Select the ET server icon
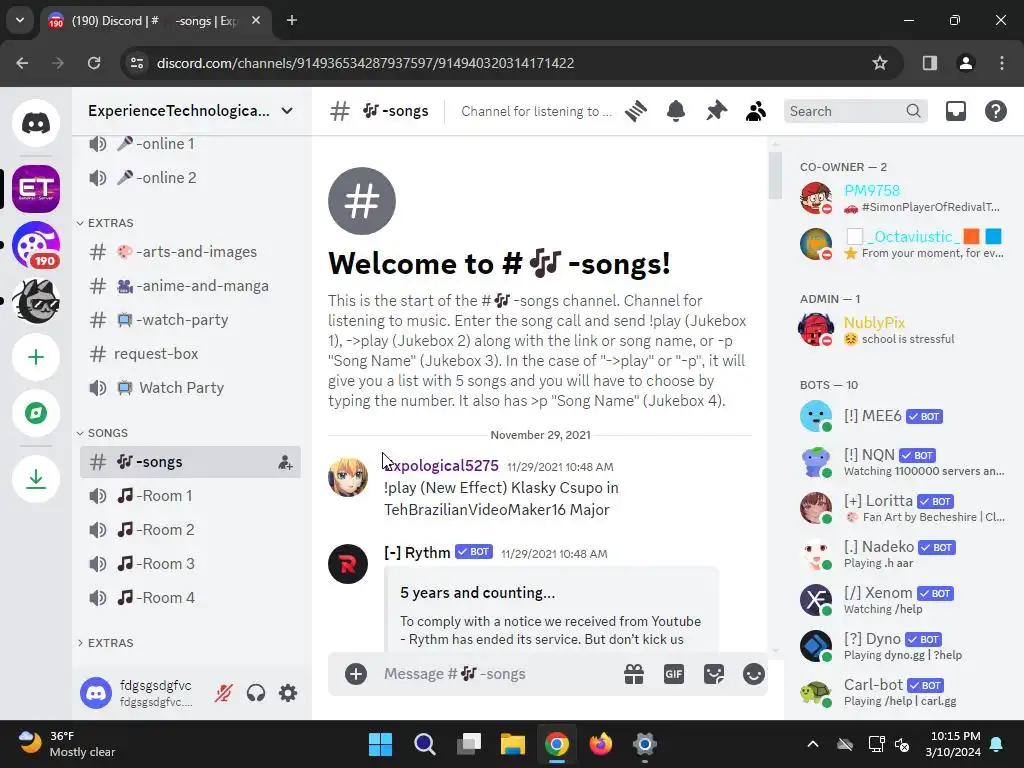Screen dimensions: 1024x768 pos(36,189)
